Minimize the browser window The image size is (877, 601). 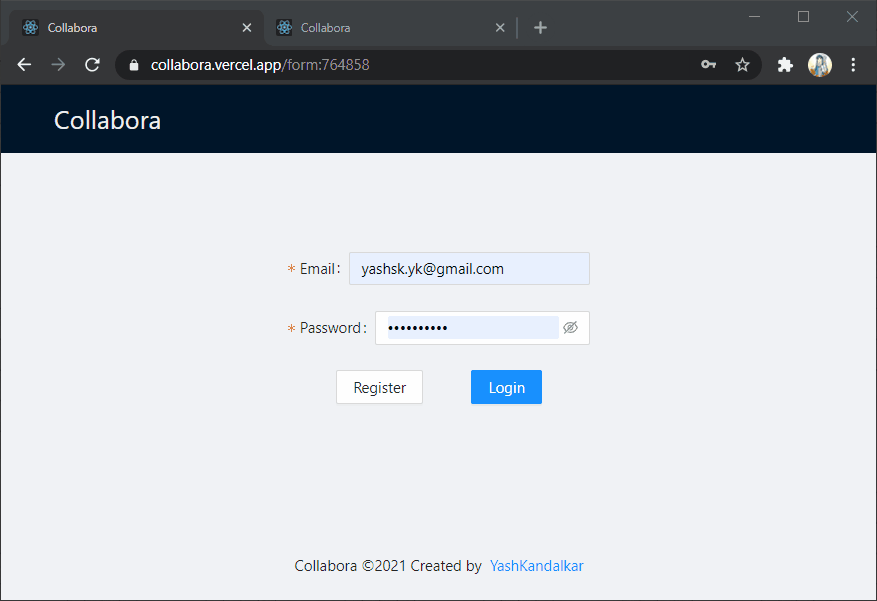(x=755, y=17)
